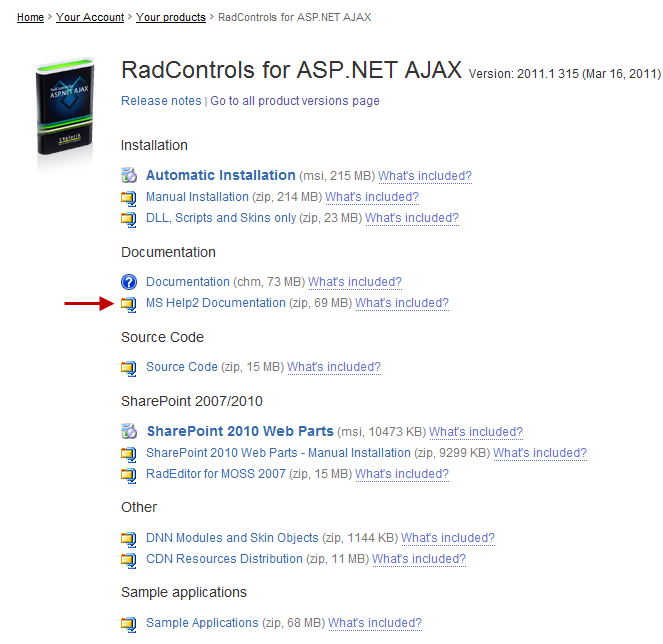Click SharePoint Web Parts Manual Installation zip icon
Viewport: 663px width, 644px height.
click(x=129, y=453)
